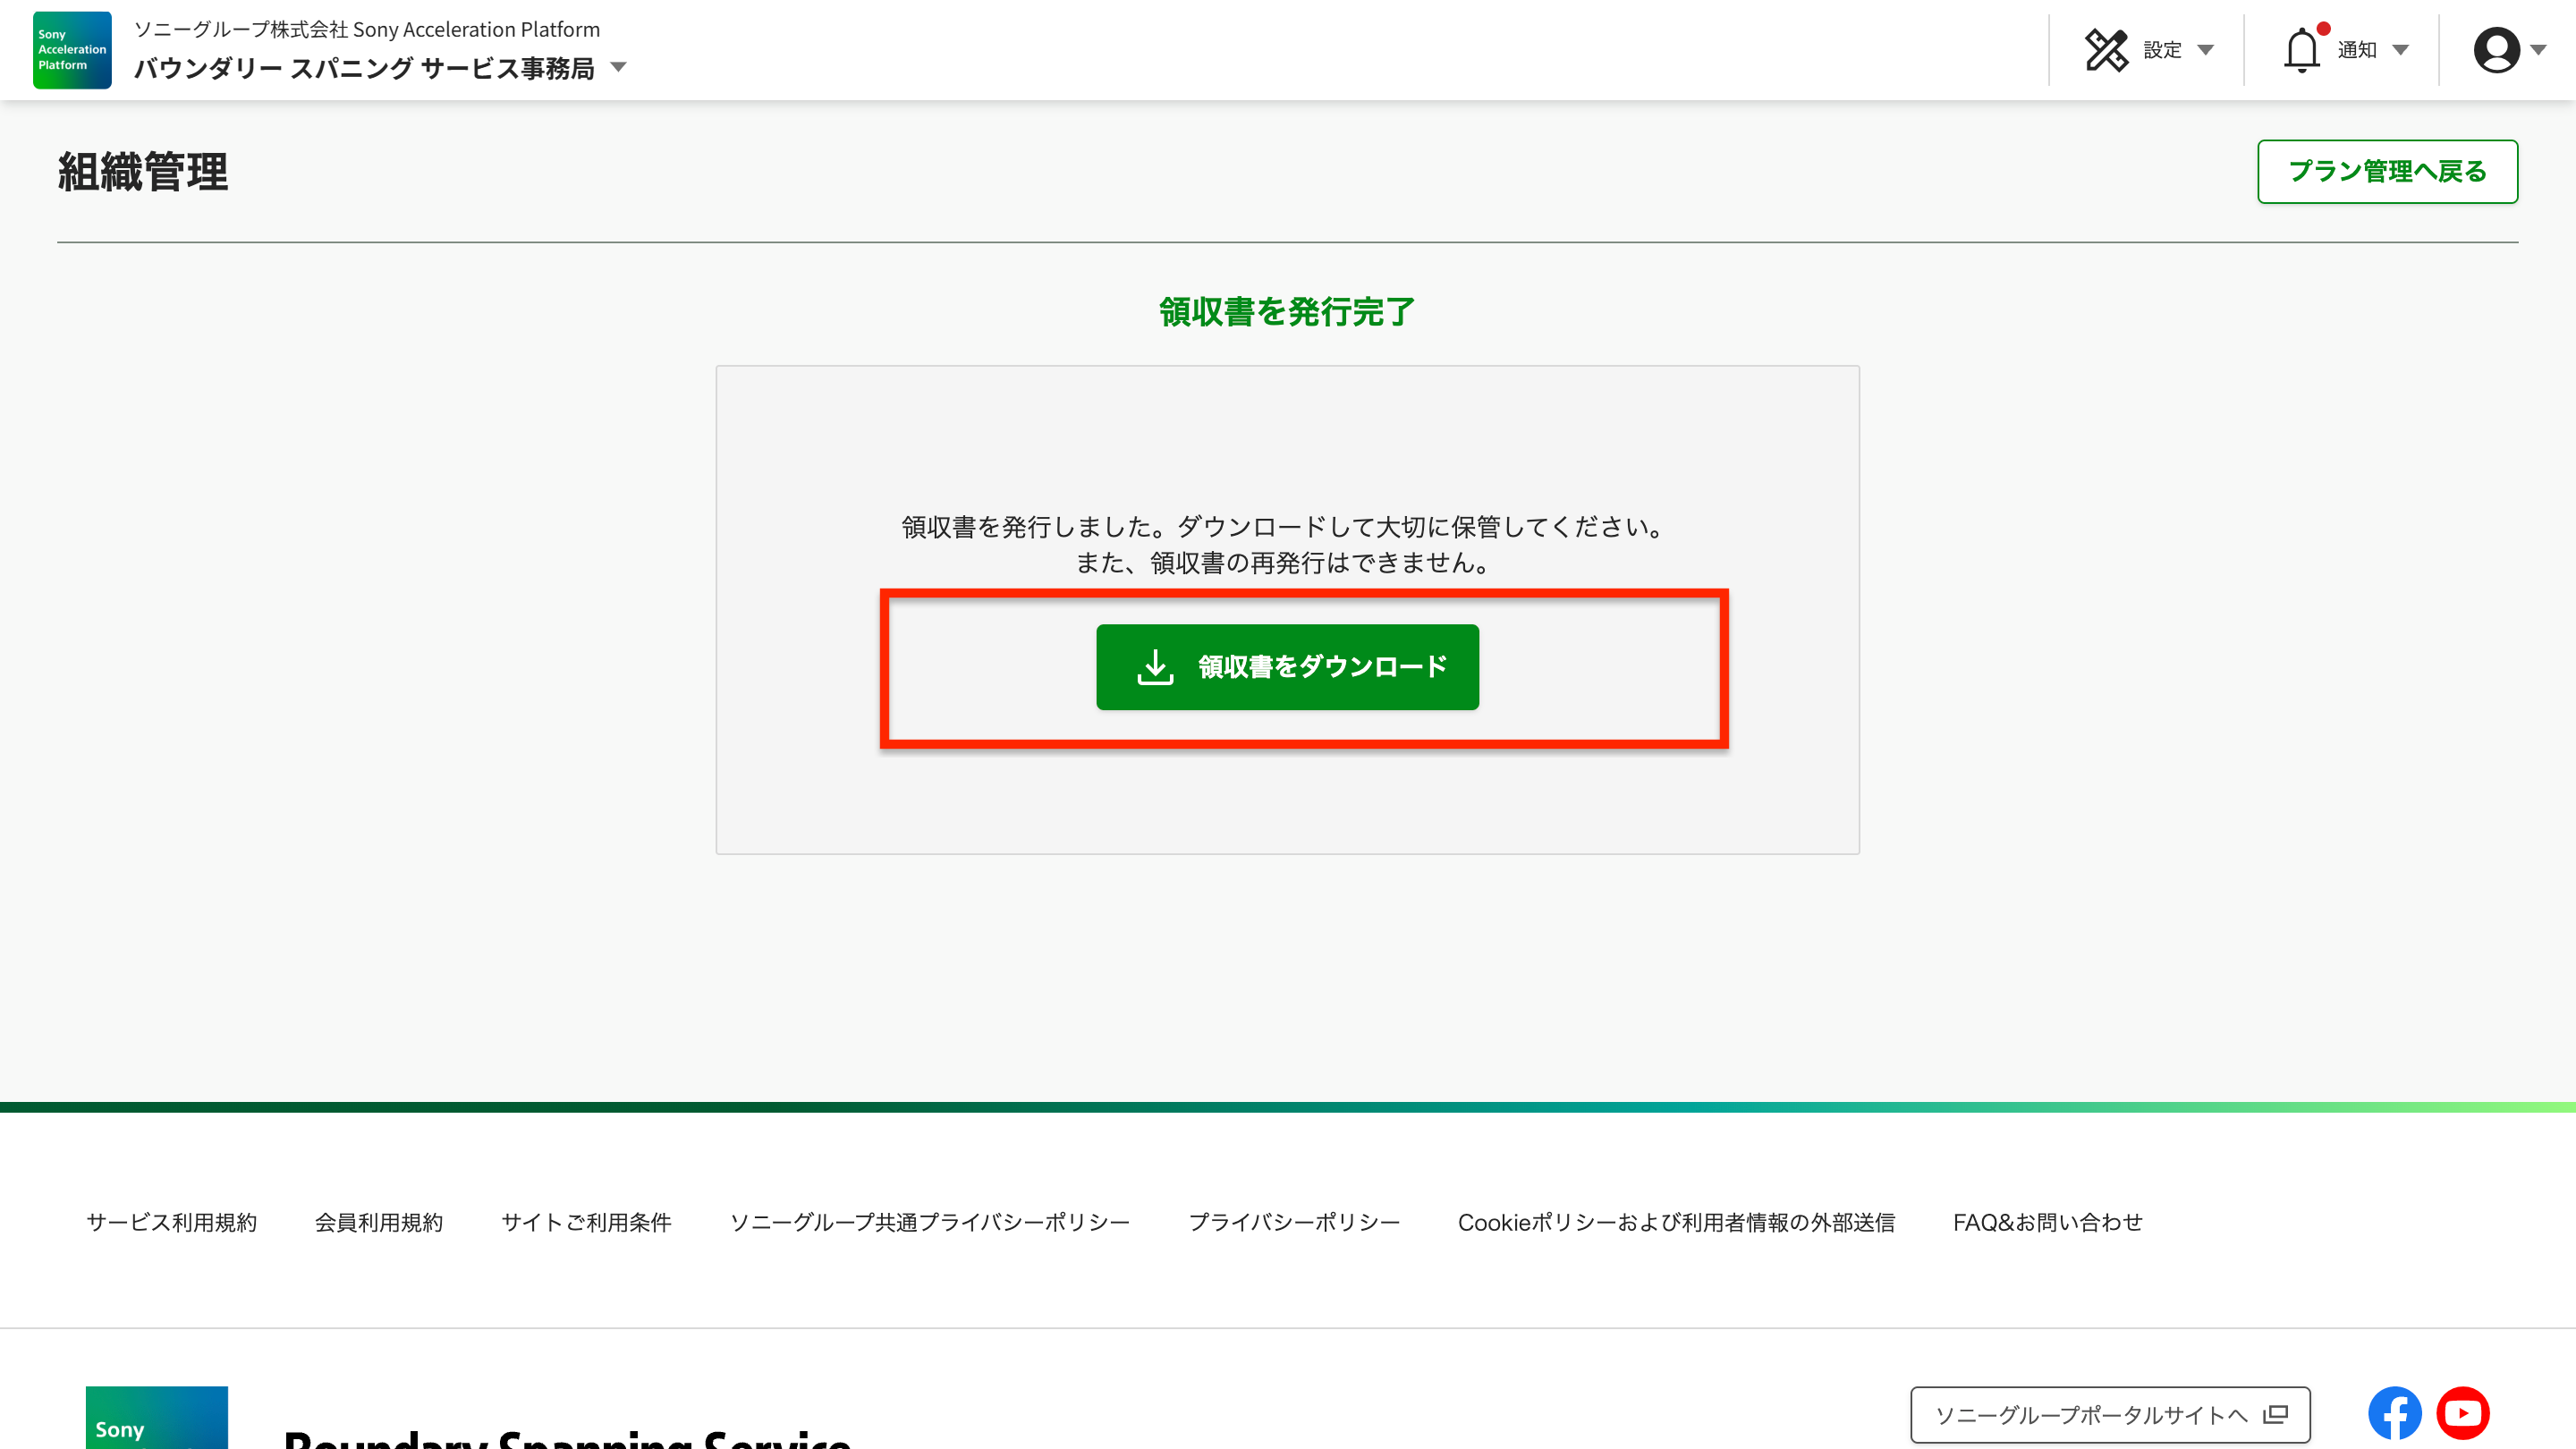
Task: Open the user account avatar
Action: pyautogui.click(x=2496, y=50)
